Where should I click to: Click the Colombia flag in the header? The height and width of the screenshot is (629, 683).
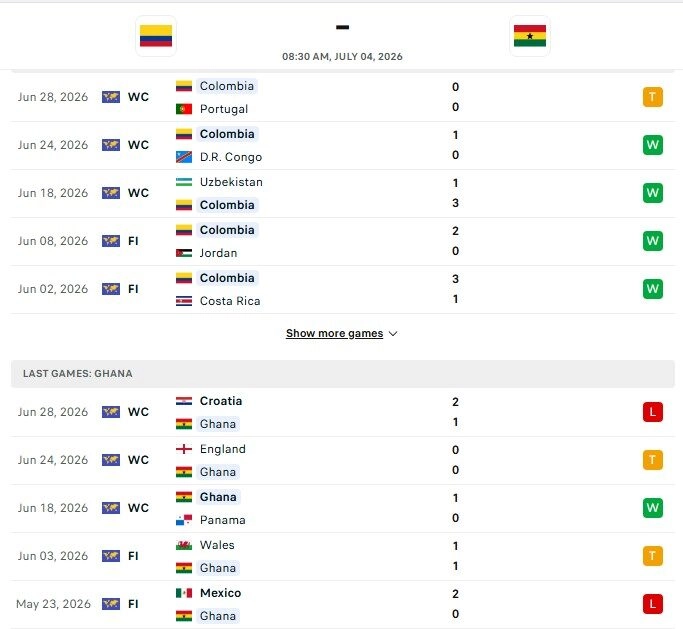point(156,36)
